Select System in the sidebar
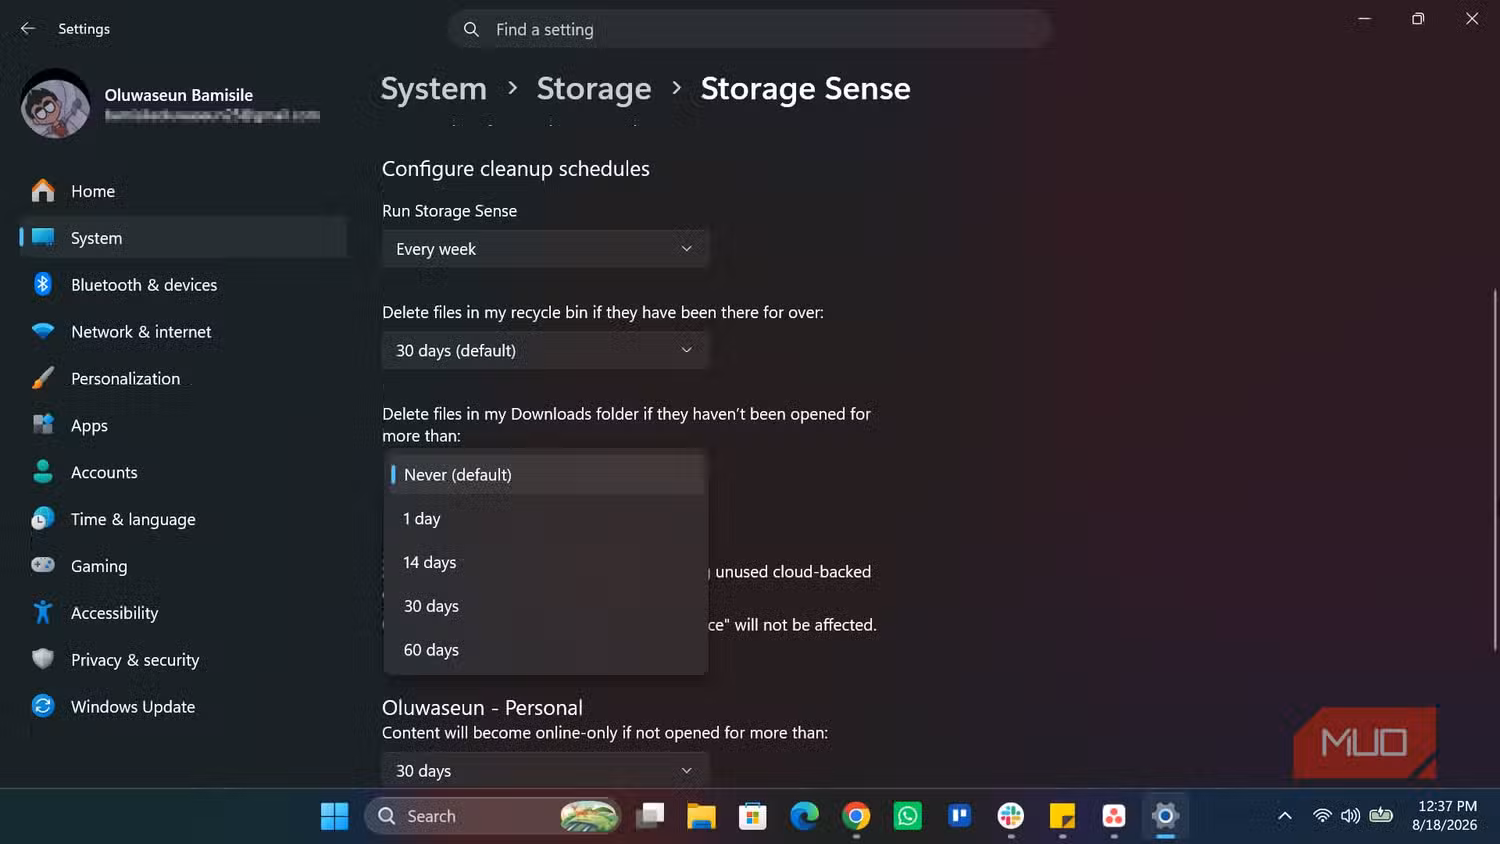This screenshot has width=1500, height=844. (x=183, y=238)
